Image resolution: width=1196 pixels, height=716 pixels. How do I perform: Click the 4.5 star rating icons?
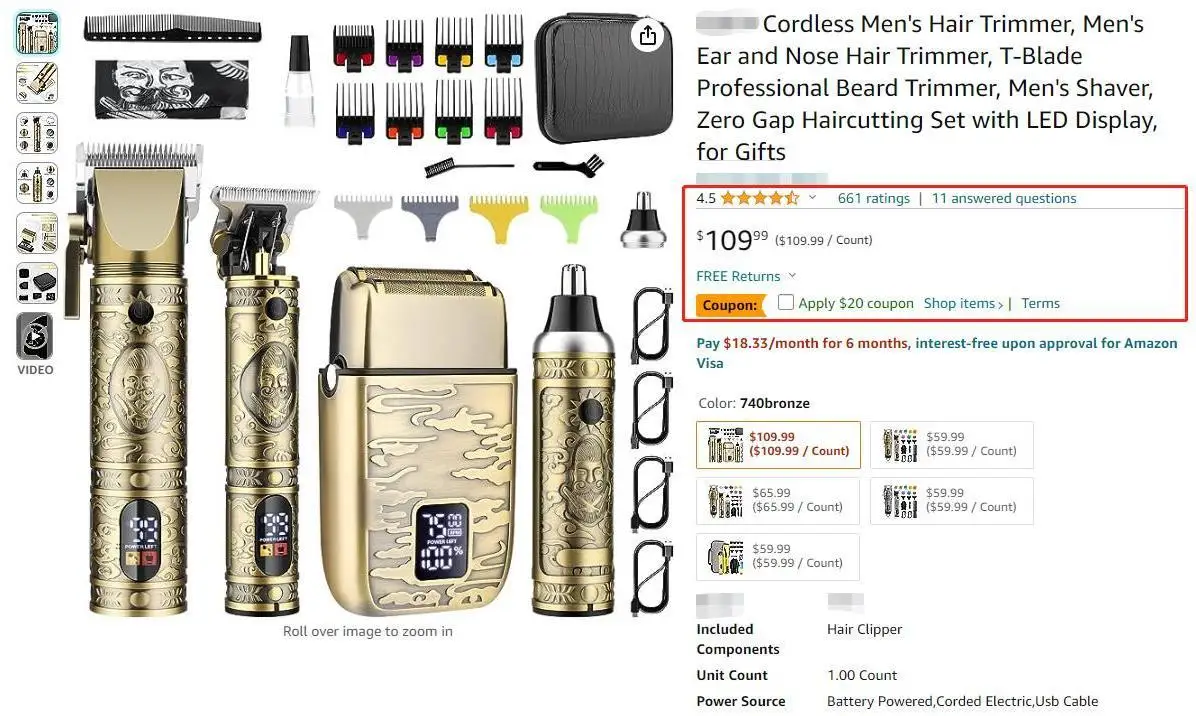[760, 198]
